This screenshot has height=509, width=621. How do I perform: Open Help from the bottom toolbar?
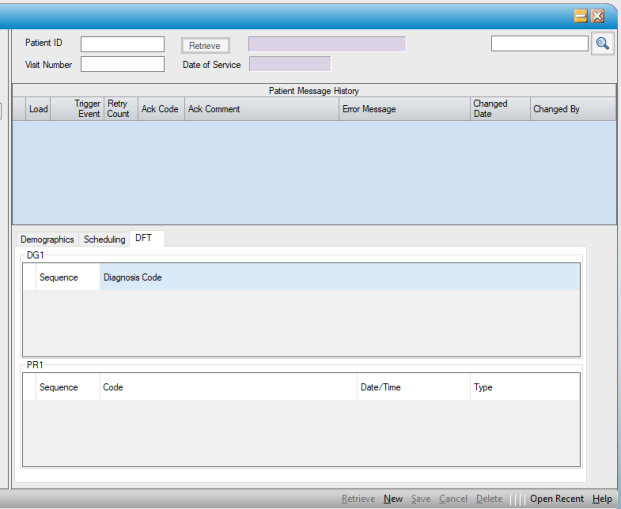tap(601, 499)
